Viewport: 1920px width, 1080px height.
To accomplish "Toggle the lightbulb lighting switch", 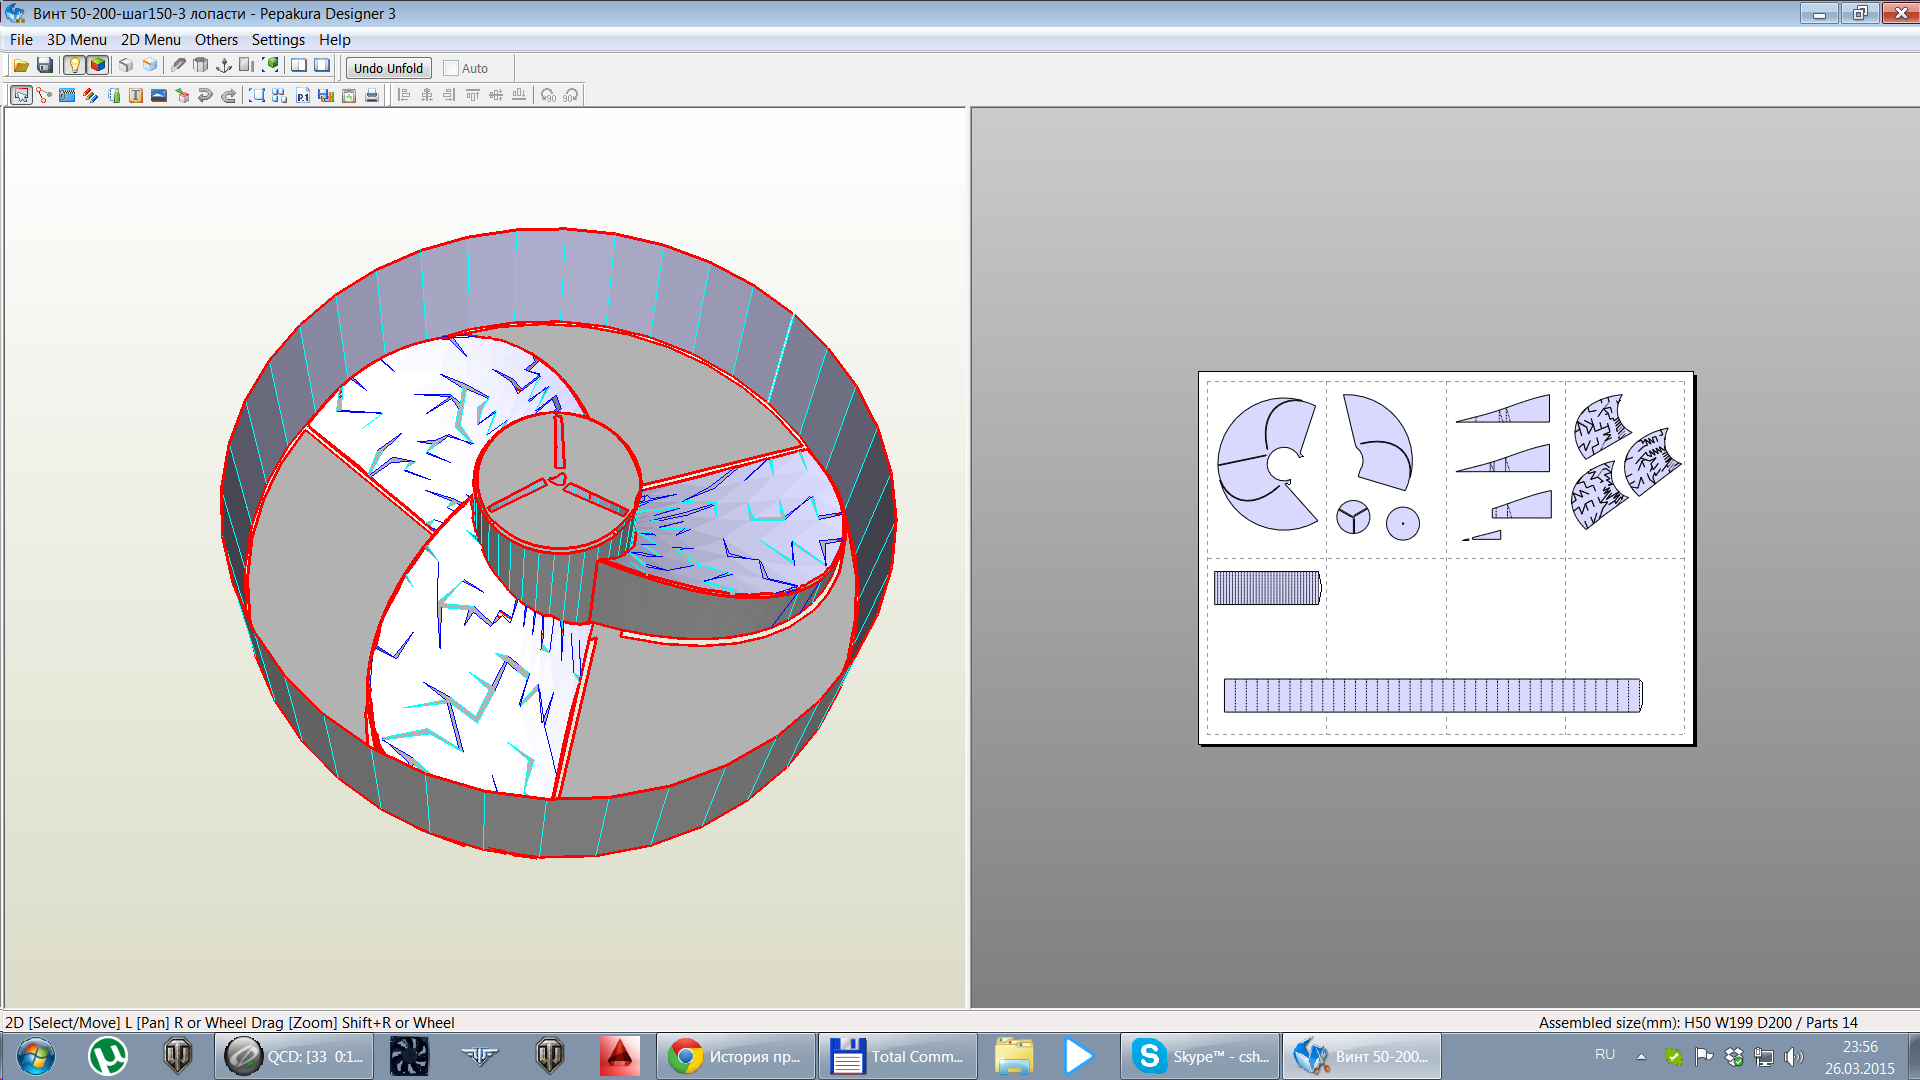I will click(x=74, y=66).
